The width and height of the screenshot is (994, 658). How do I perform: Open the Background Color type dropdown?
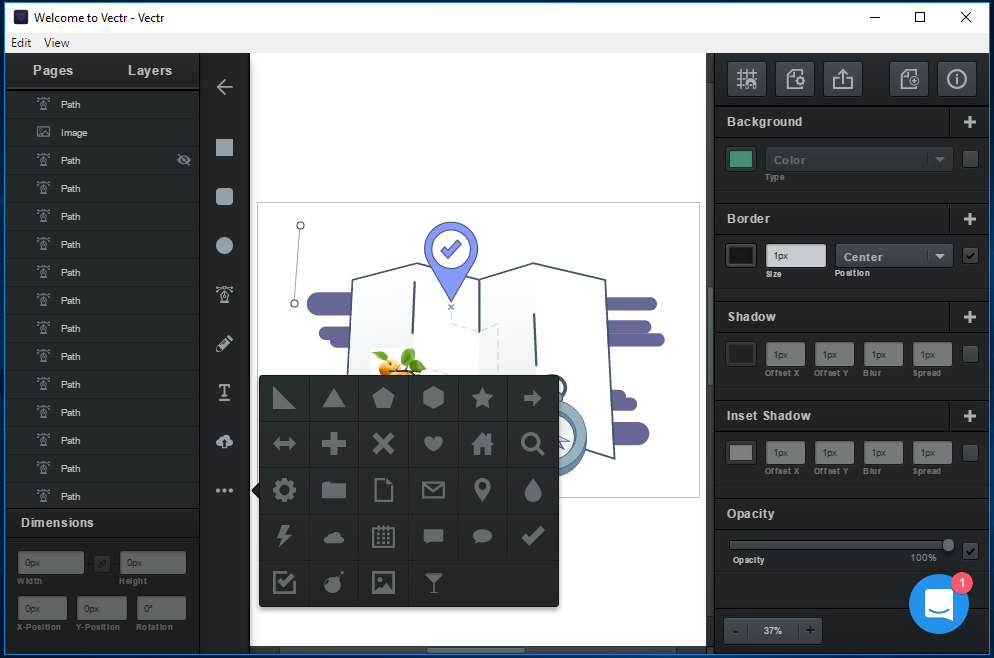pyautogui.click(x=859, y=160)
